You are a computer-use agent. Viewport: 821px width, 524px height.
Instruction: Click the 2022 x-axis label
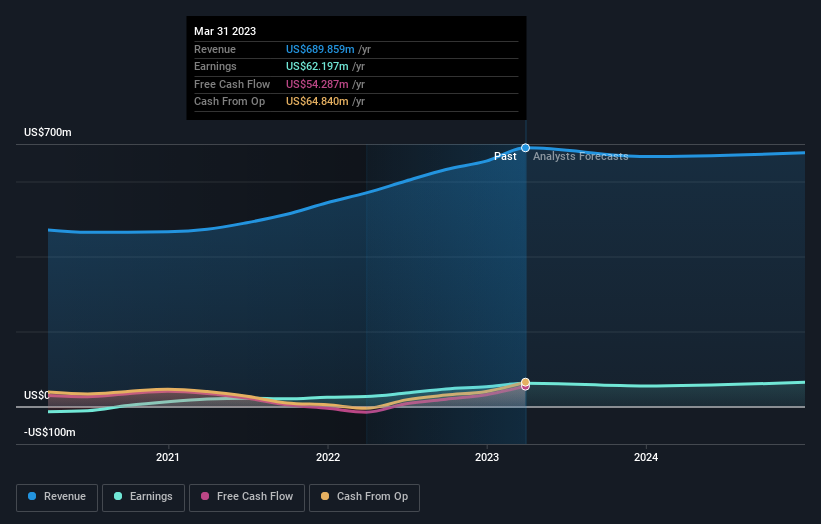[328, 458]
